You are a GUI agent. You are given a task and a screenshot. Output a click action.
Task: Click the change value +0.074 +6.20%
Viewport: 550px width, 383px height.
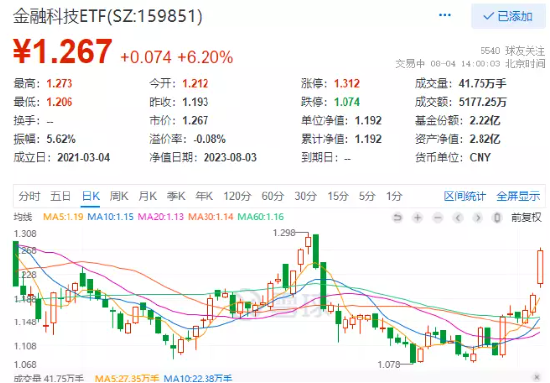pyautogui.click(x=177, y=57)
